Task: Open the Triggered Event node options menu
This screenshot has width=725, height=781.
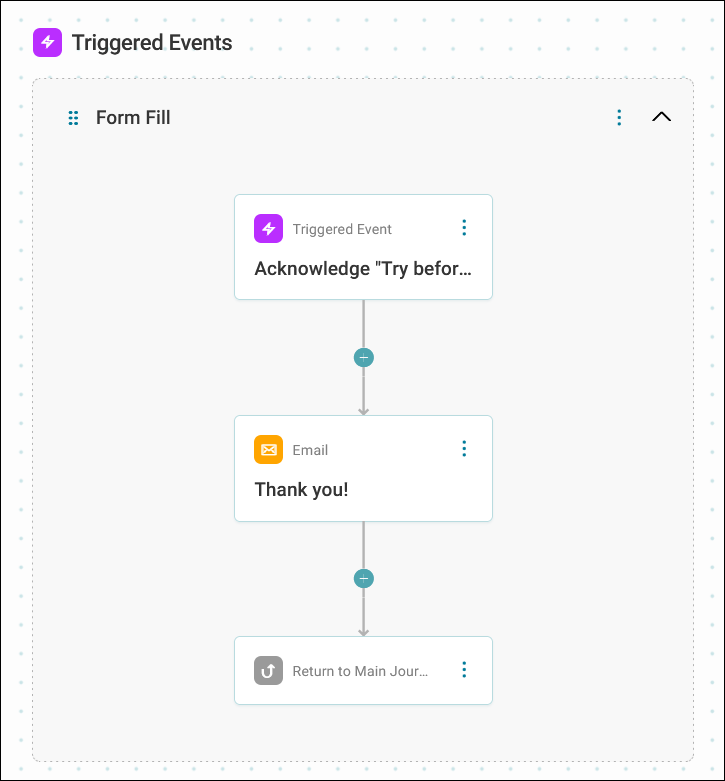Action: coord(464,228)
